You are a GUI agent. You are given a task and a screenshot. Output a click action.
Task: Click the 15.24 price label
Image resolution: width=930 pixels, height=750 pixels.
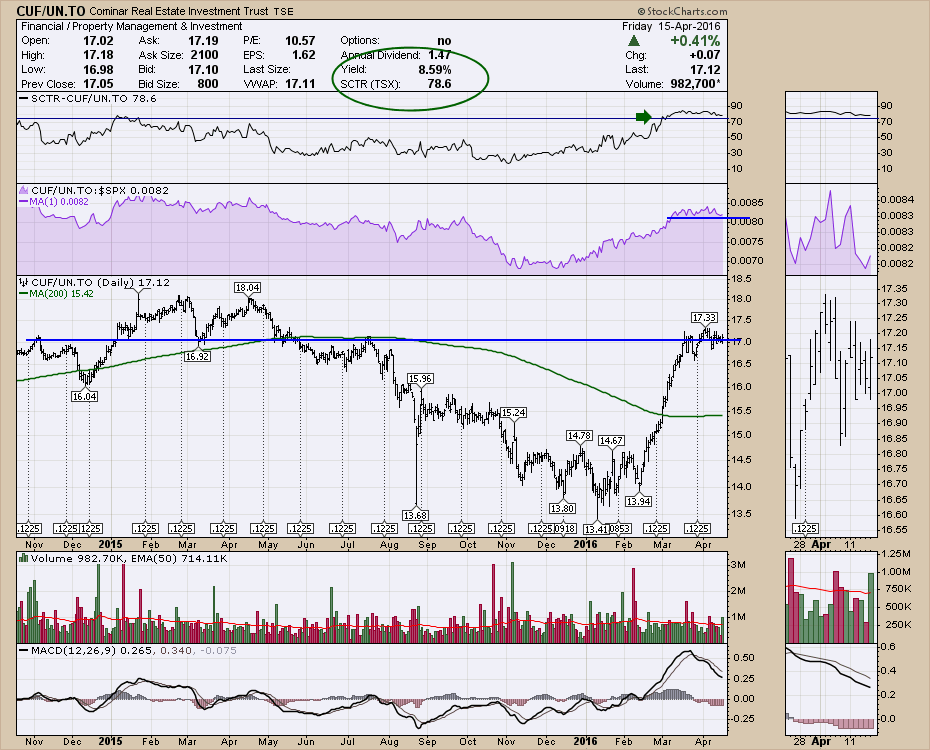point(514,413)
